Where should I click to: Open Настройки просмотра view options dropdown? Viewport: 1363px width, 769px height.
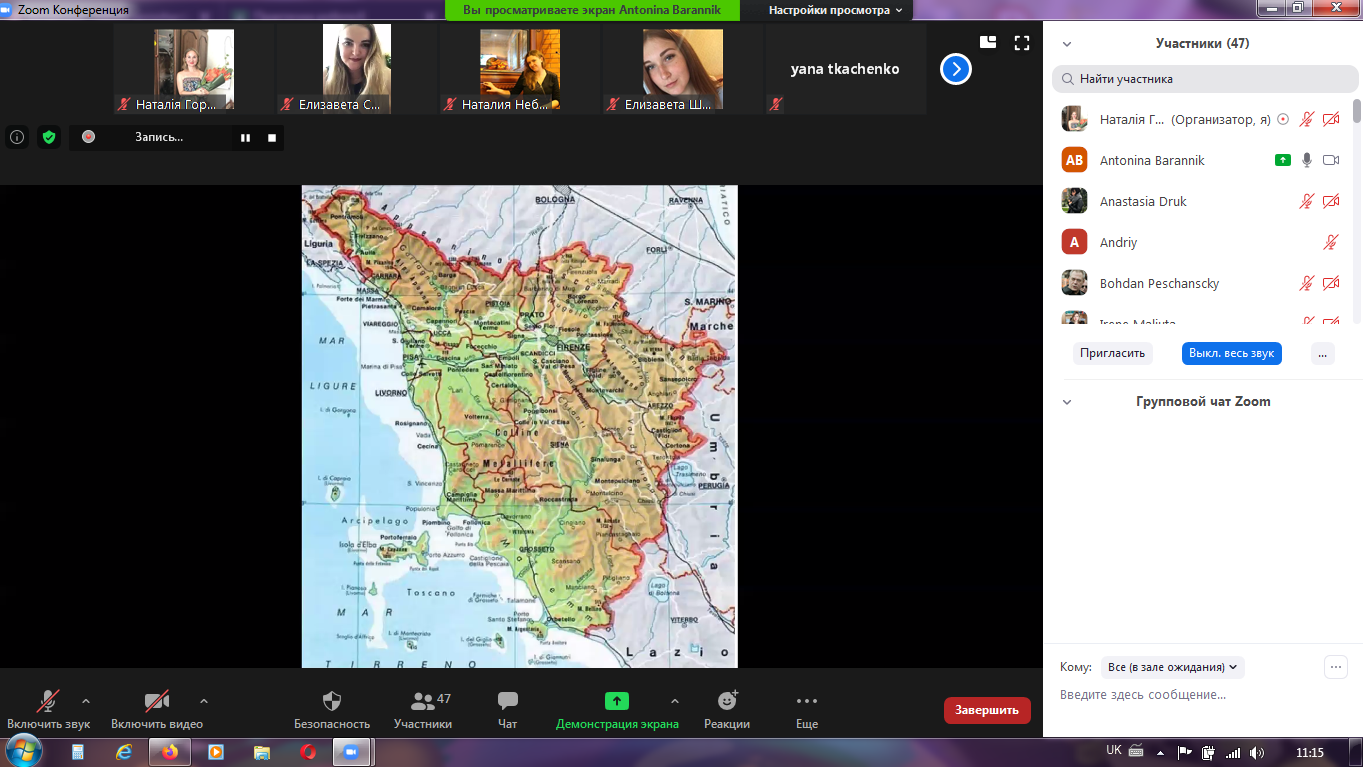(835, 10)
